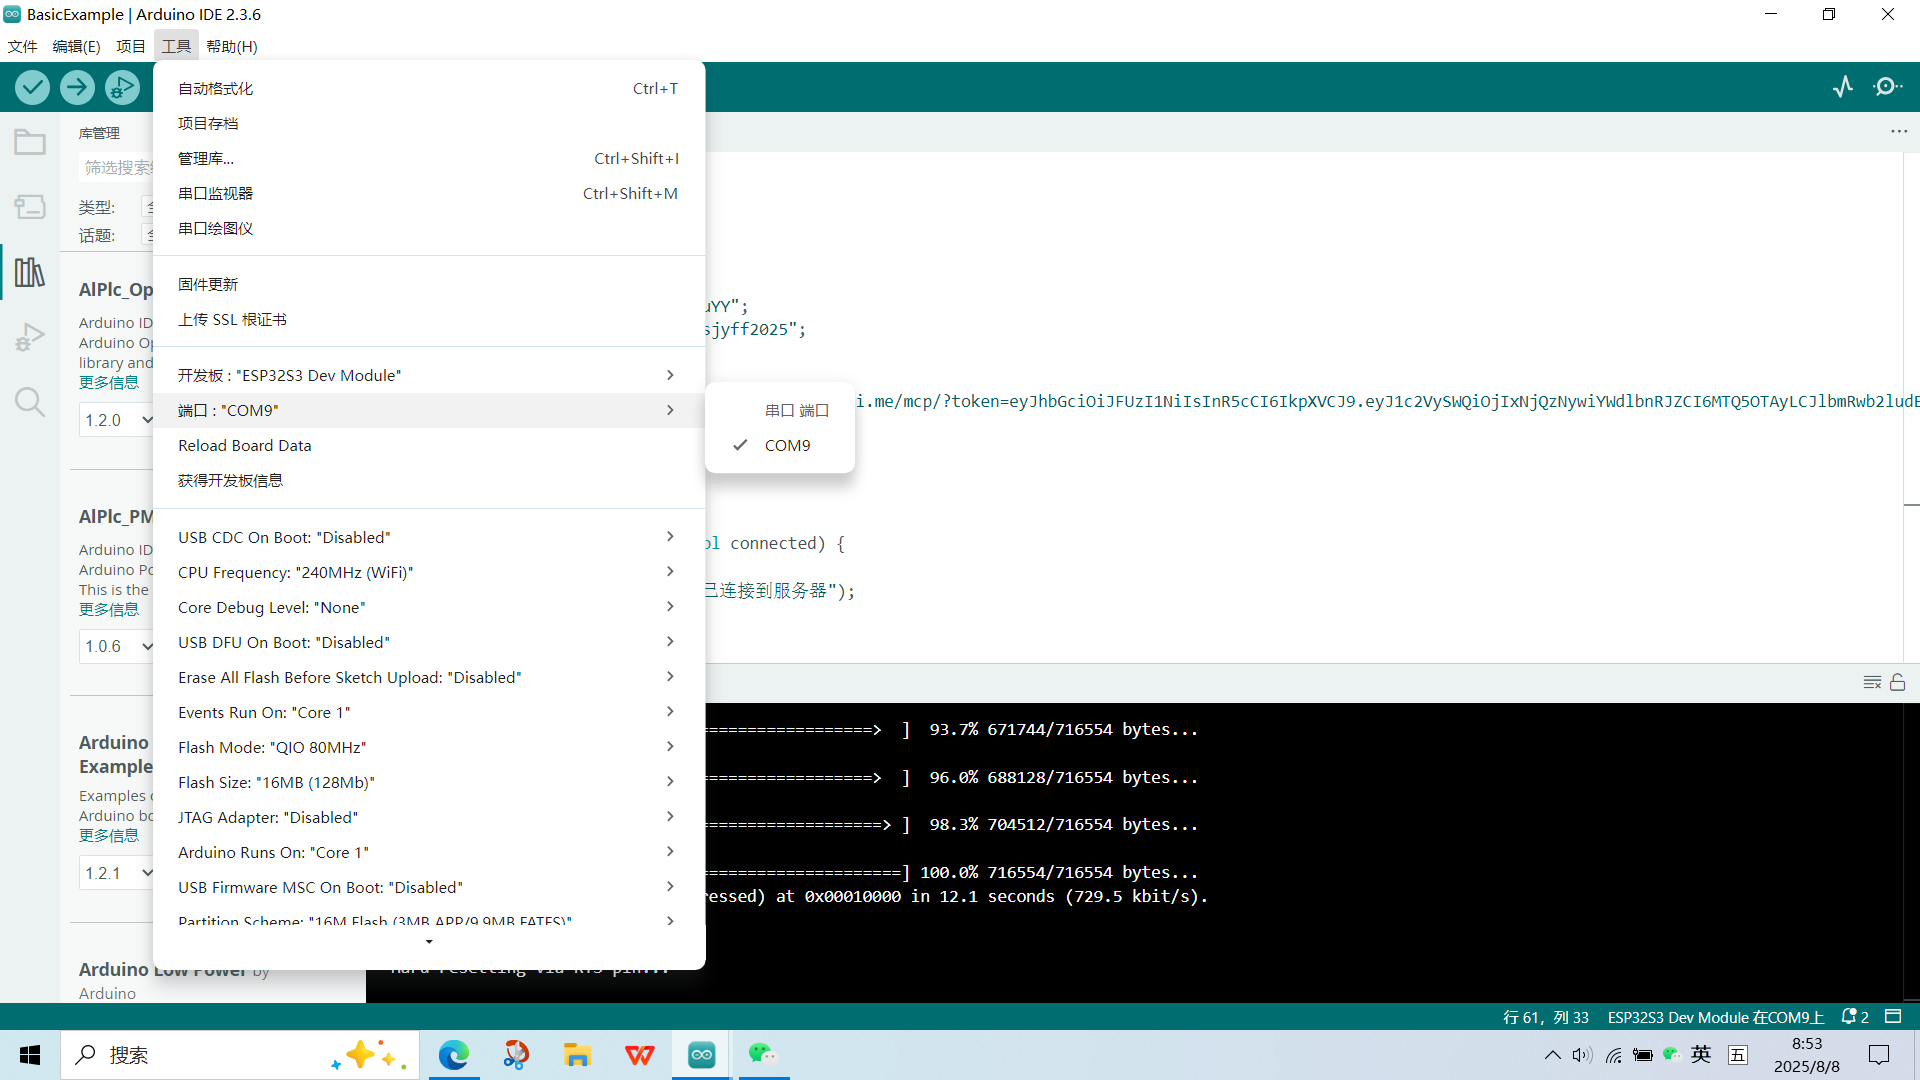The height and width of the screenshot is (1080, 1920).
Task: Click the board status ESP32S3 Dev Module 在COM9上
Action: coord(1715,1017)
